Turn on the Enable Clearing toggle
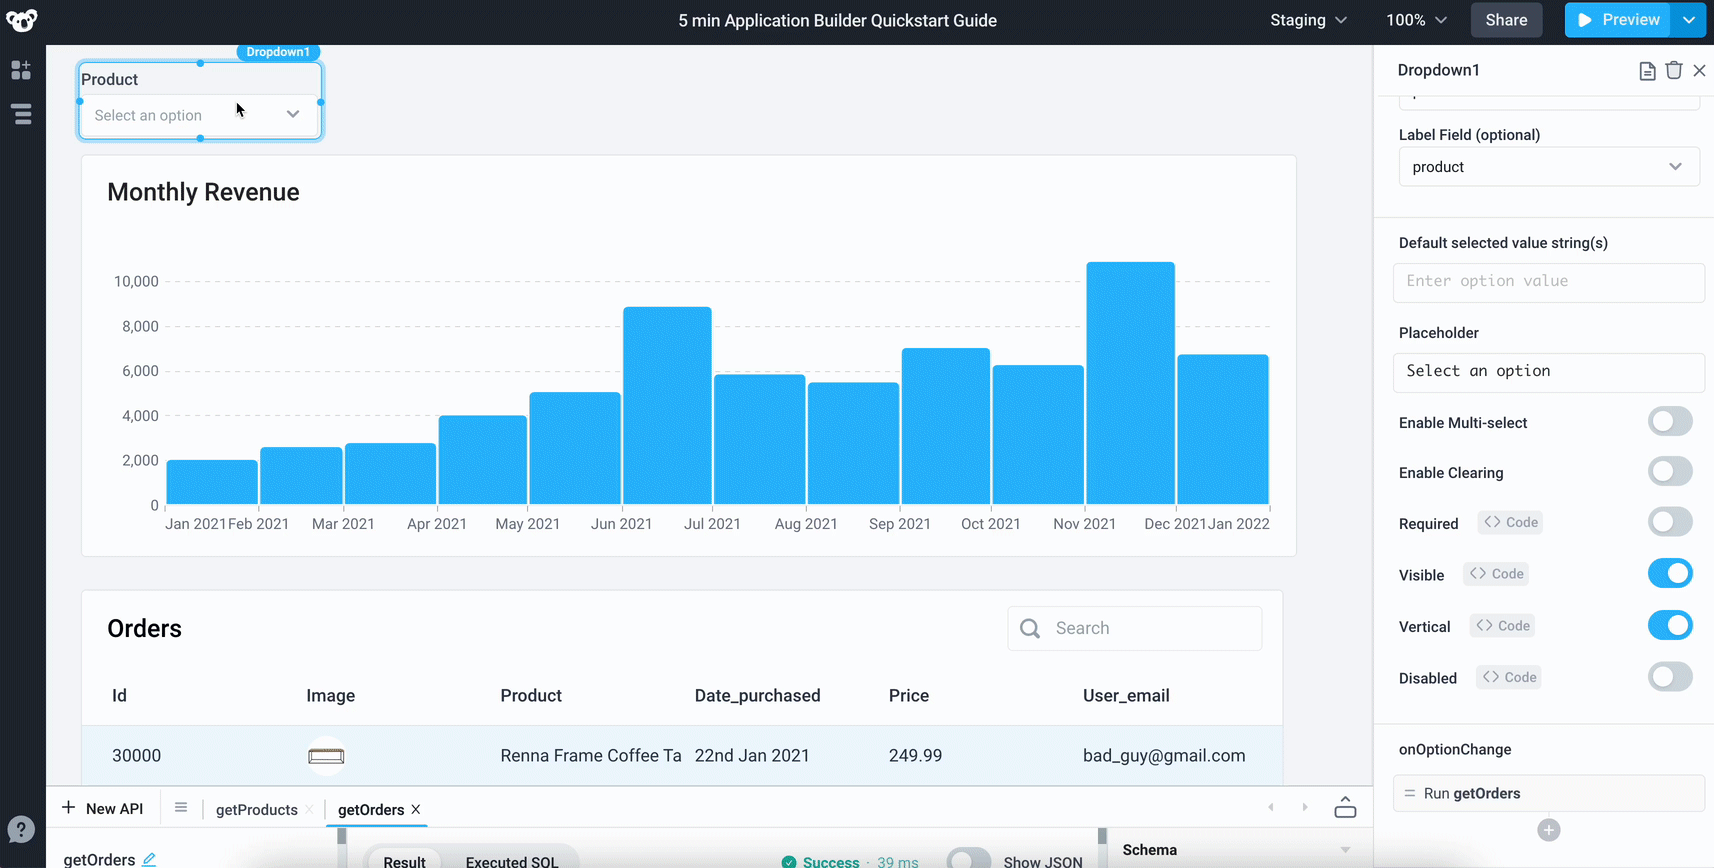The width and height of the screenshot is (1714, 868). pos(1669,472)
